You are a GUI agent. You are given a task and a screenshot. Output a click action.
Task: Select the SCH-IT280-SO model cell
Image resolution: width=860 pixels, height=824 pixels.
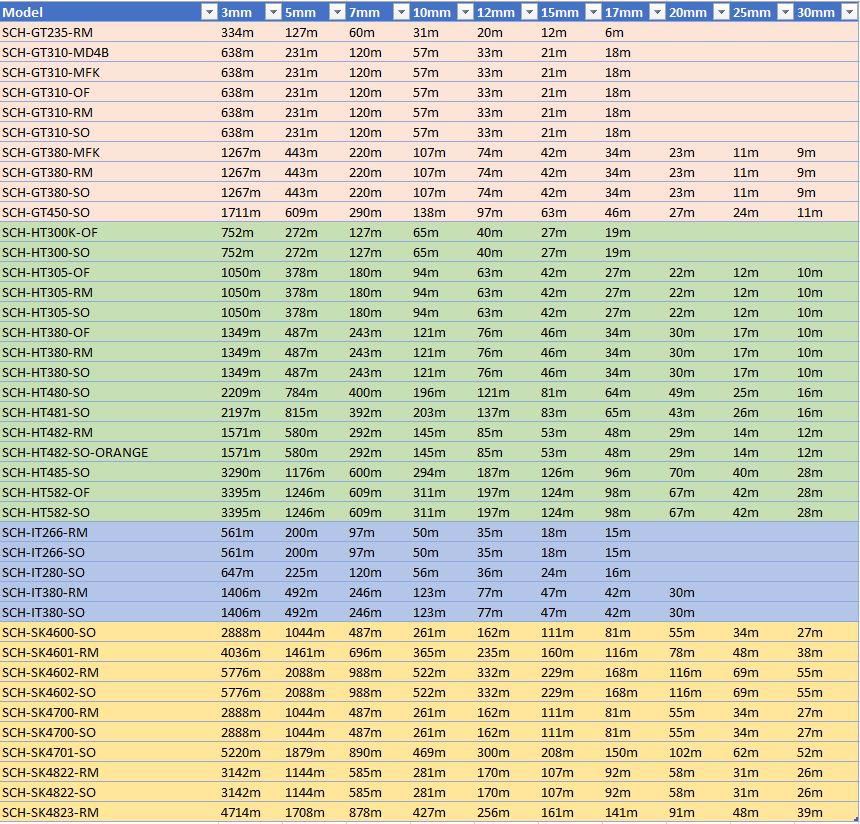tap(43, 572)
